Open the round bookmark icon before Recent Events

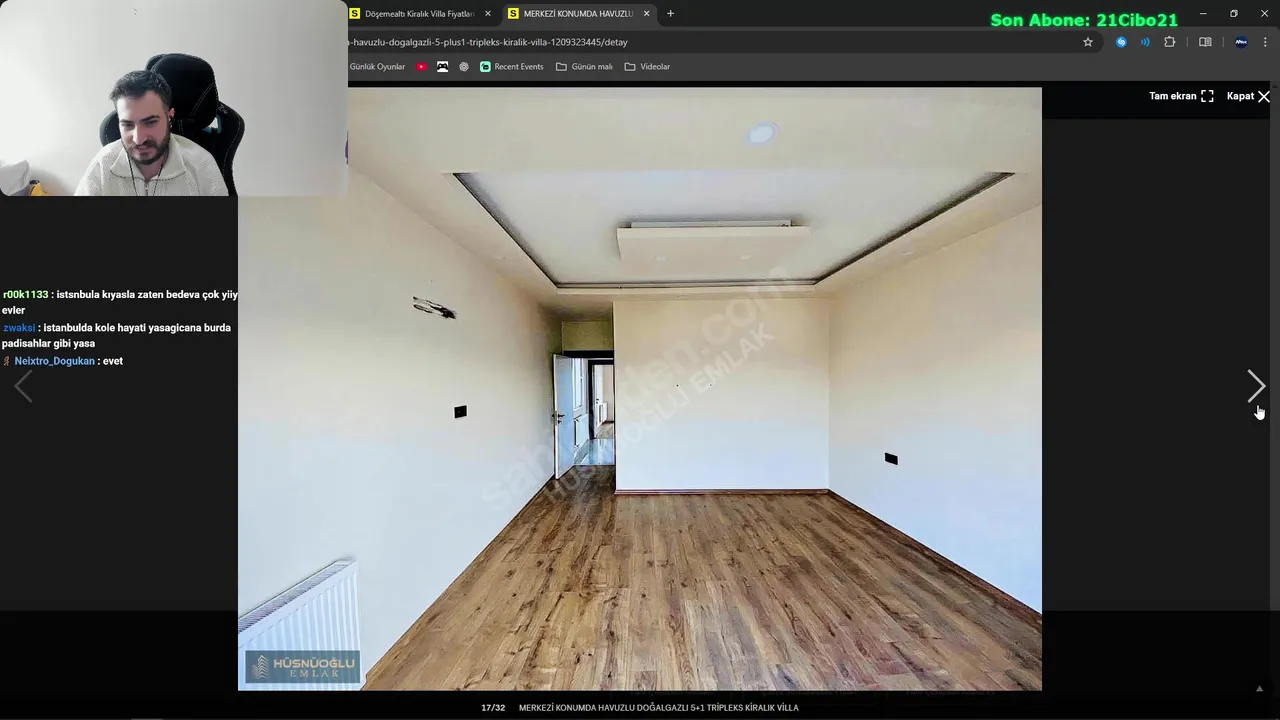(464, 67)
